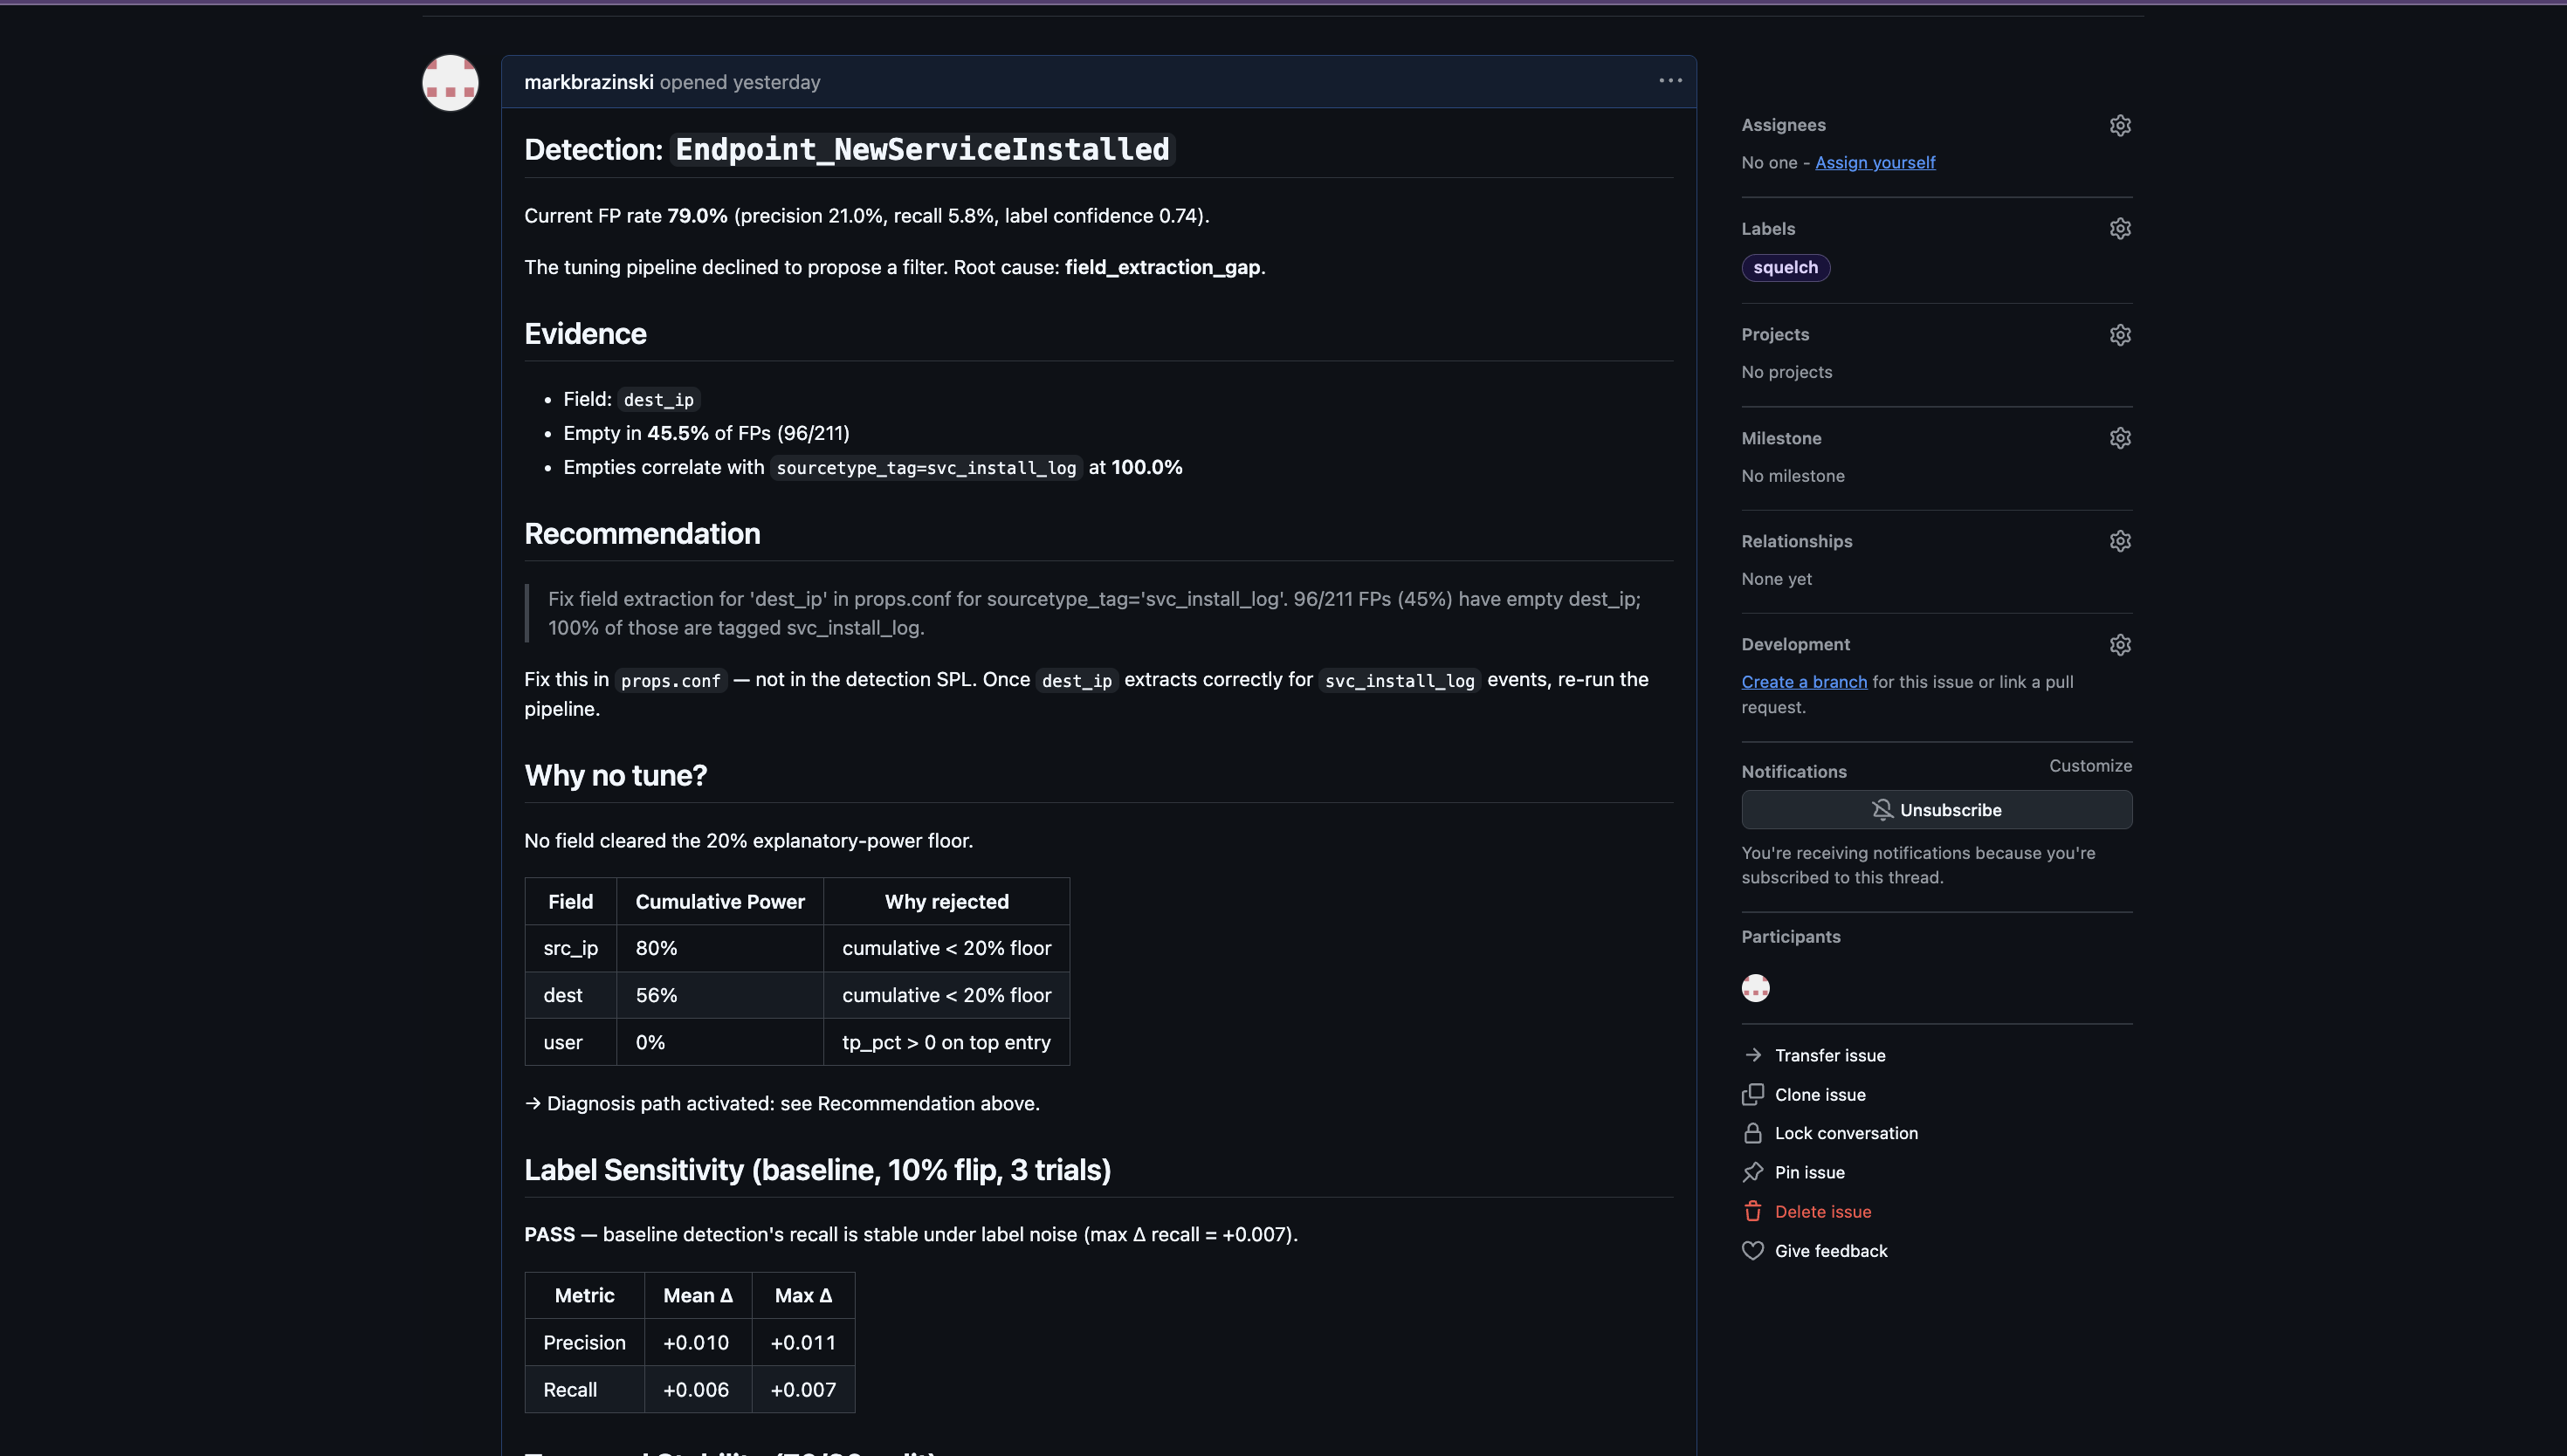The height and width of the screenshot is (1456, 2567).
Task: Open Assignees settings gear
Action: (2119, 125)
